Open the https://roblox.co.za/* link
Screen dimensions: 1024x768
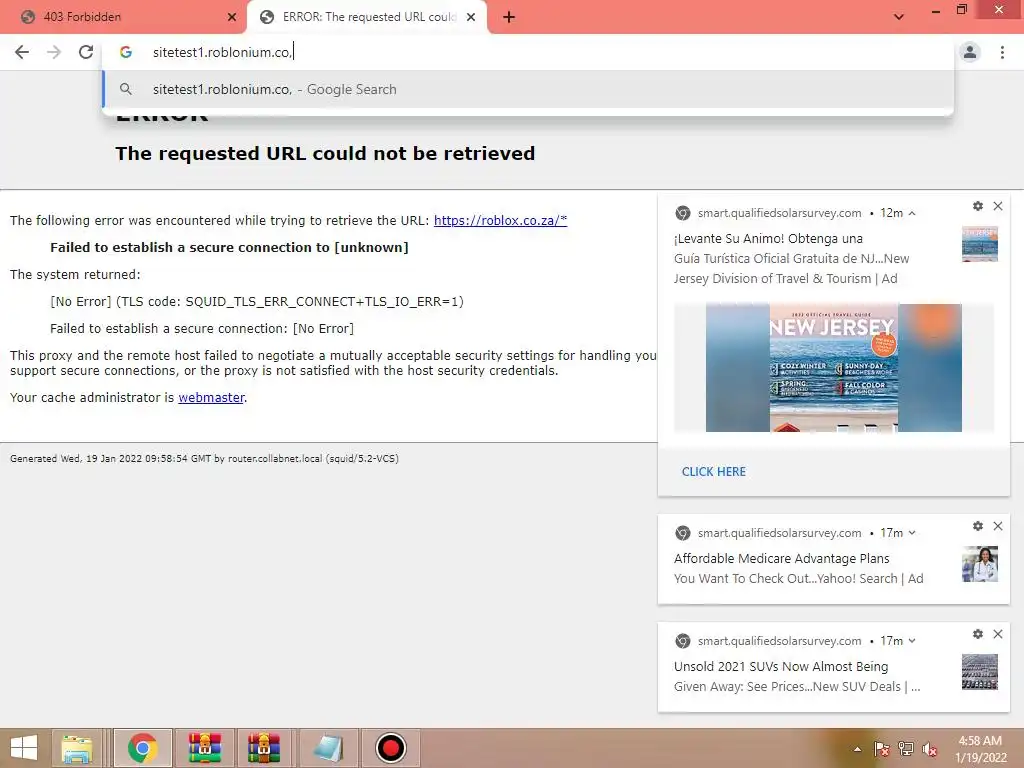pyautogui.click(x=500, y=221)
